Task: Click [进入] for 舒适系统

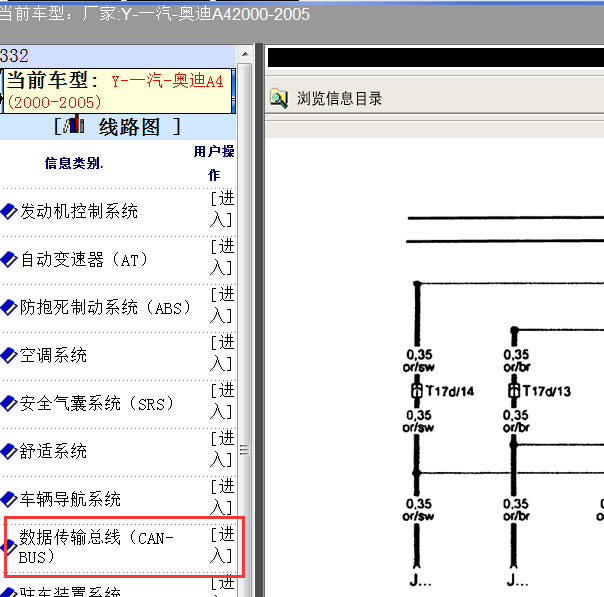Action: tap(222, 449)
